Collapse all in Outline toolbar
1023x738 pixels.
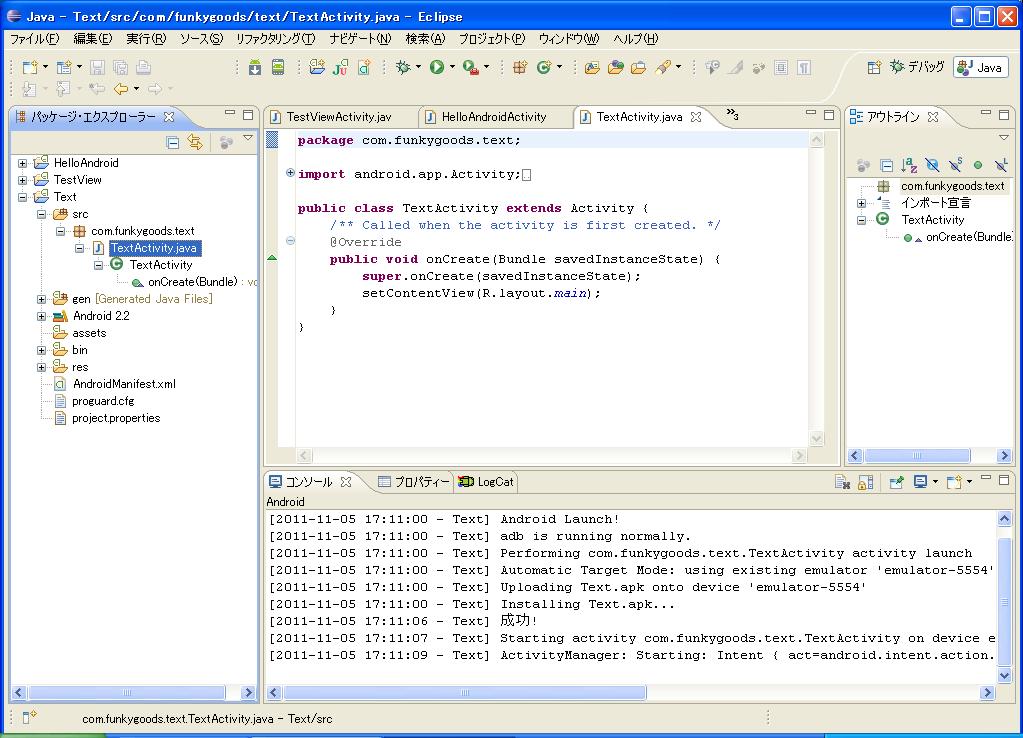tap(886, 165)
